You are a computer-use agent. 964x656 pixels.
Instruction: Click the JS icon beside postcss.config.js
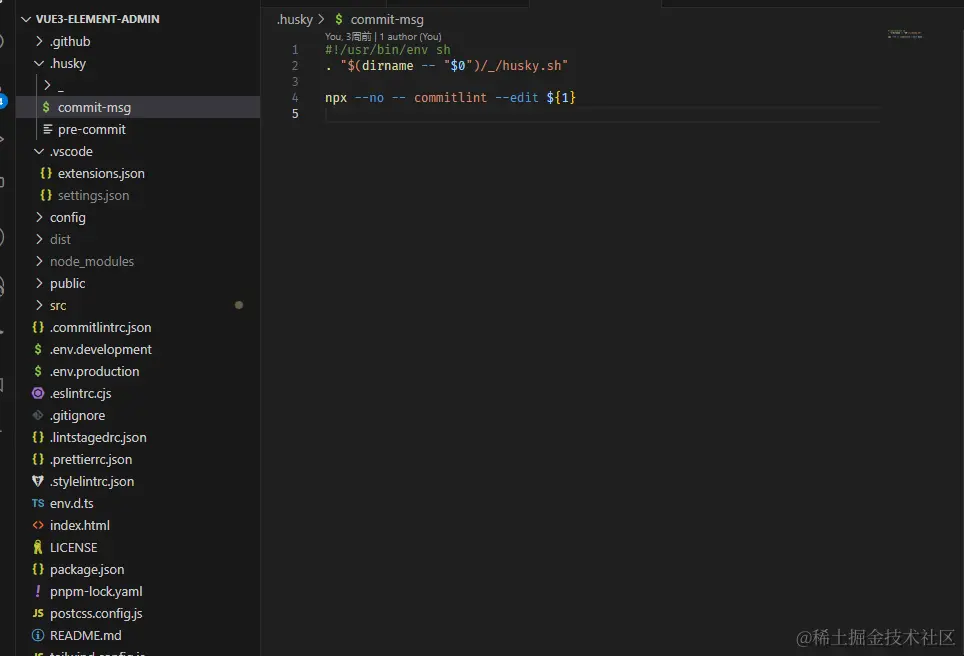(38, 613)
